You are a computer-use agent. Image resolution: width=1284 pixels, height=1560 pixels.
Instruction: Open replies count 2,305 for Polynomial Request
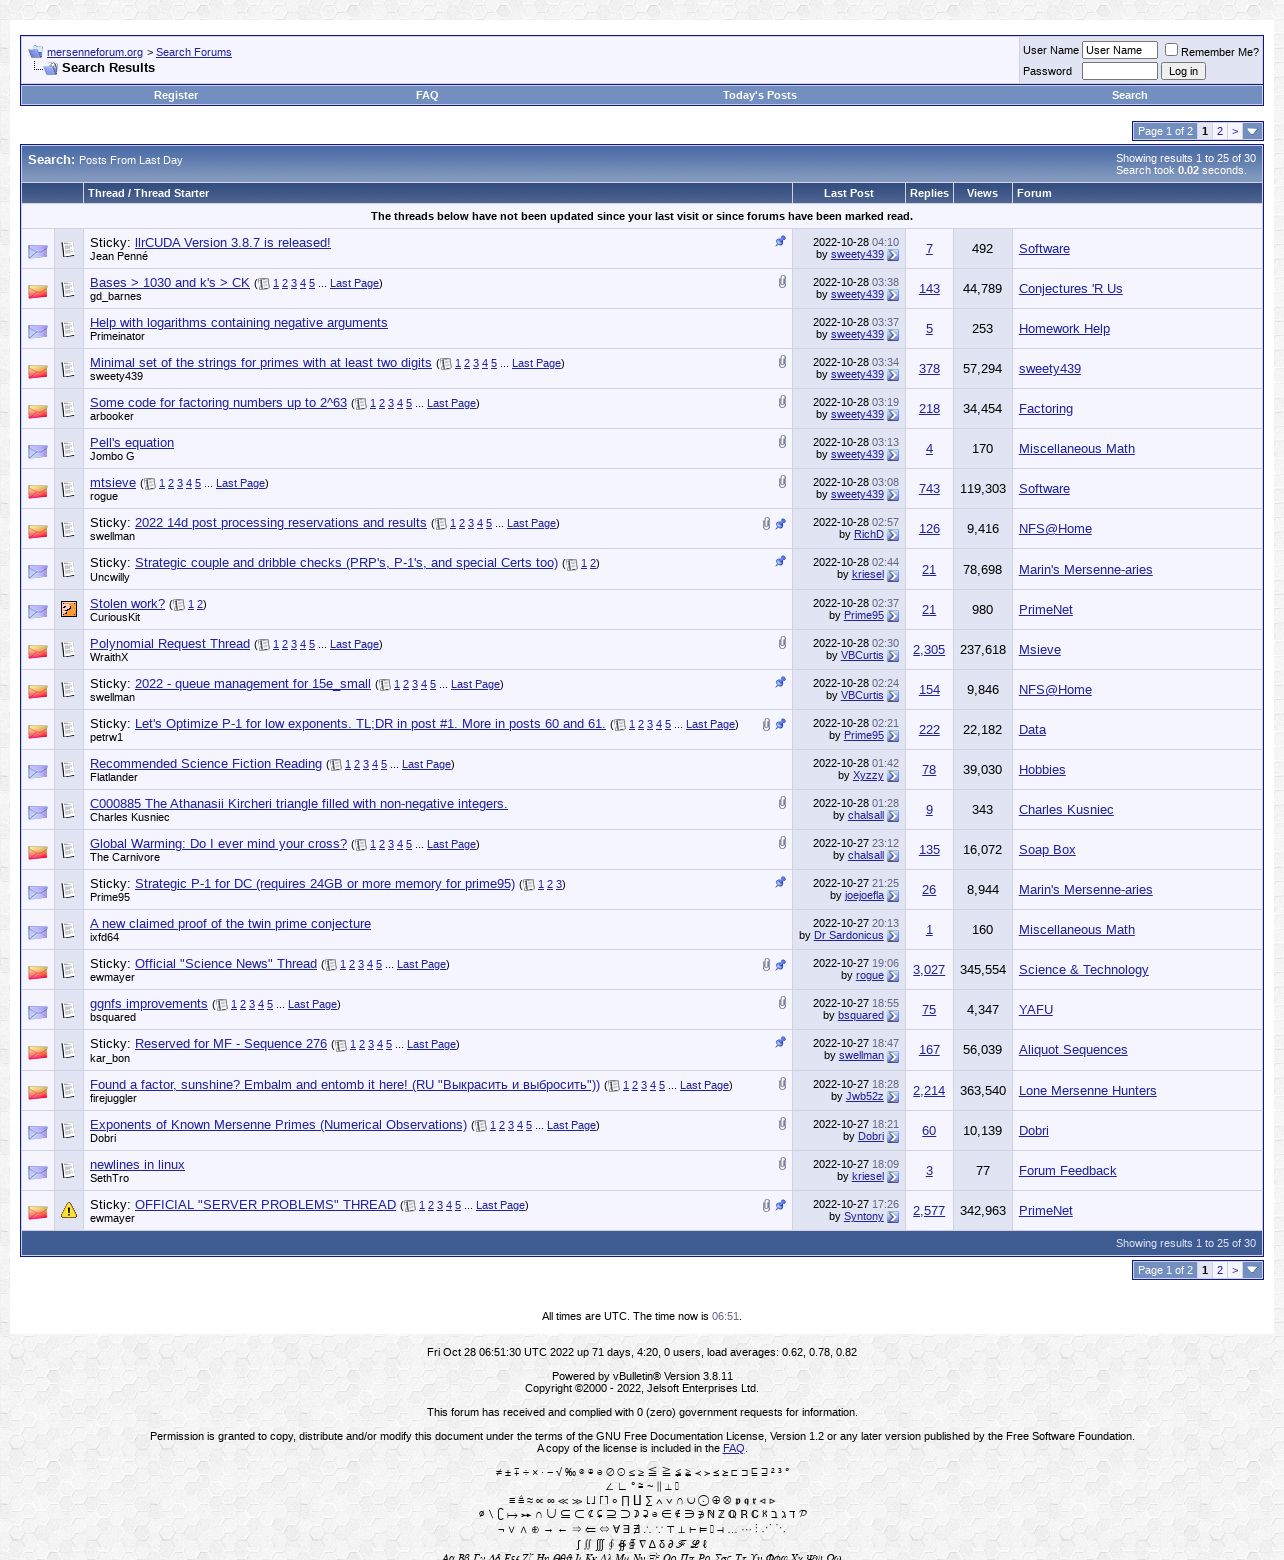(929, 650)
